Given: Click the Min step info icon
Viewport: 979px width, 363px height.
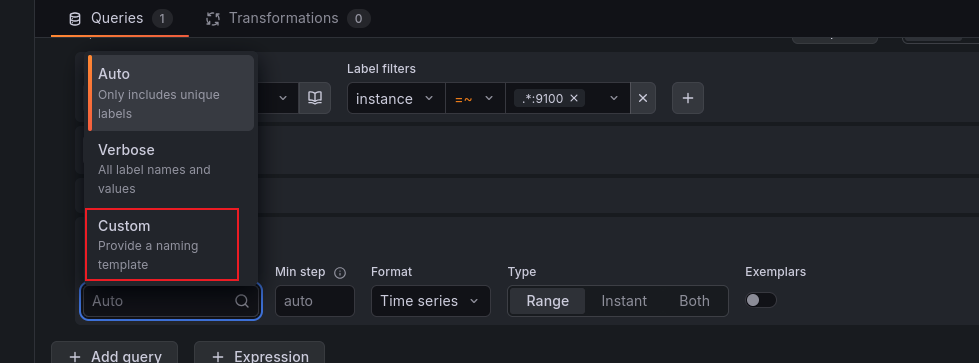Looking at the screenshot, I should pos(340,272).
